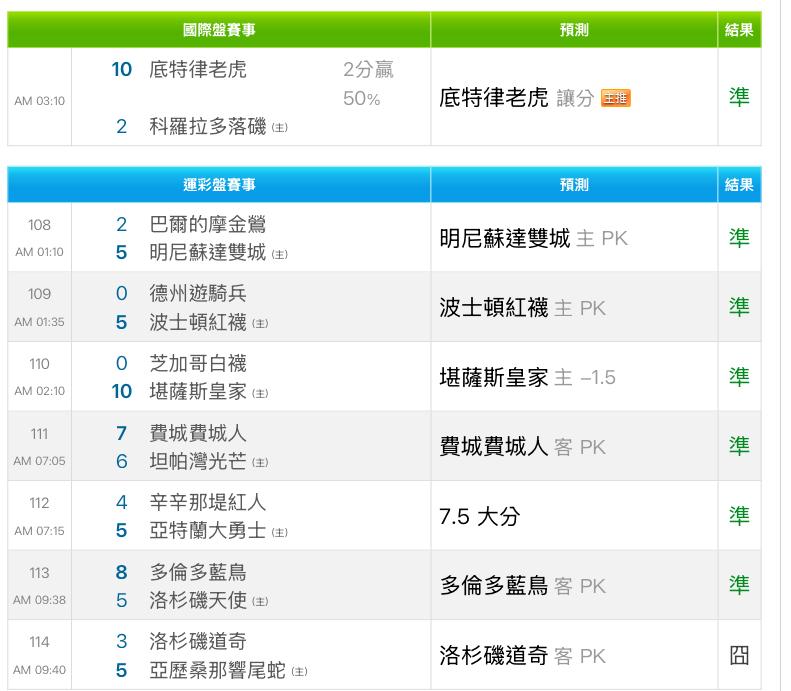791x691 pixels.
Task: Open team 巴爾的摩金鶯
Action: coord(207,224)
